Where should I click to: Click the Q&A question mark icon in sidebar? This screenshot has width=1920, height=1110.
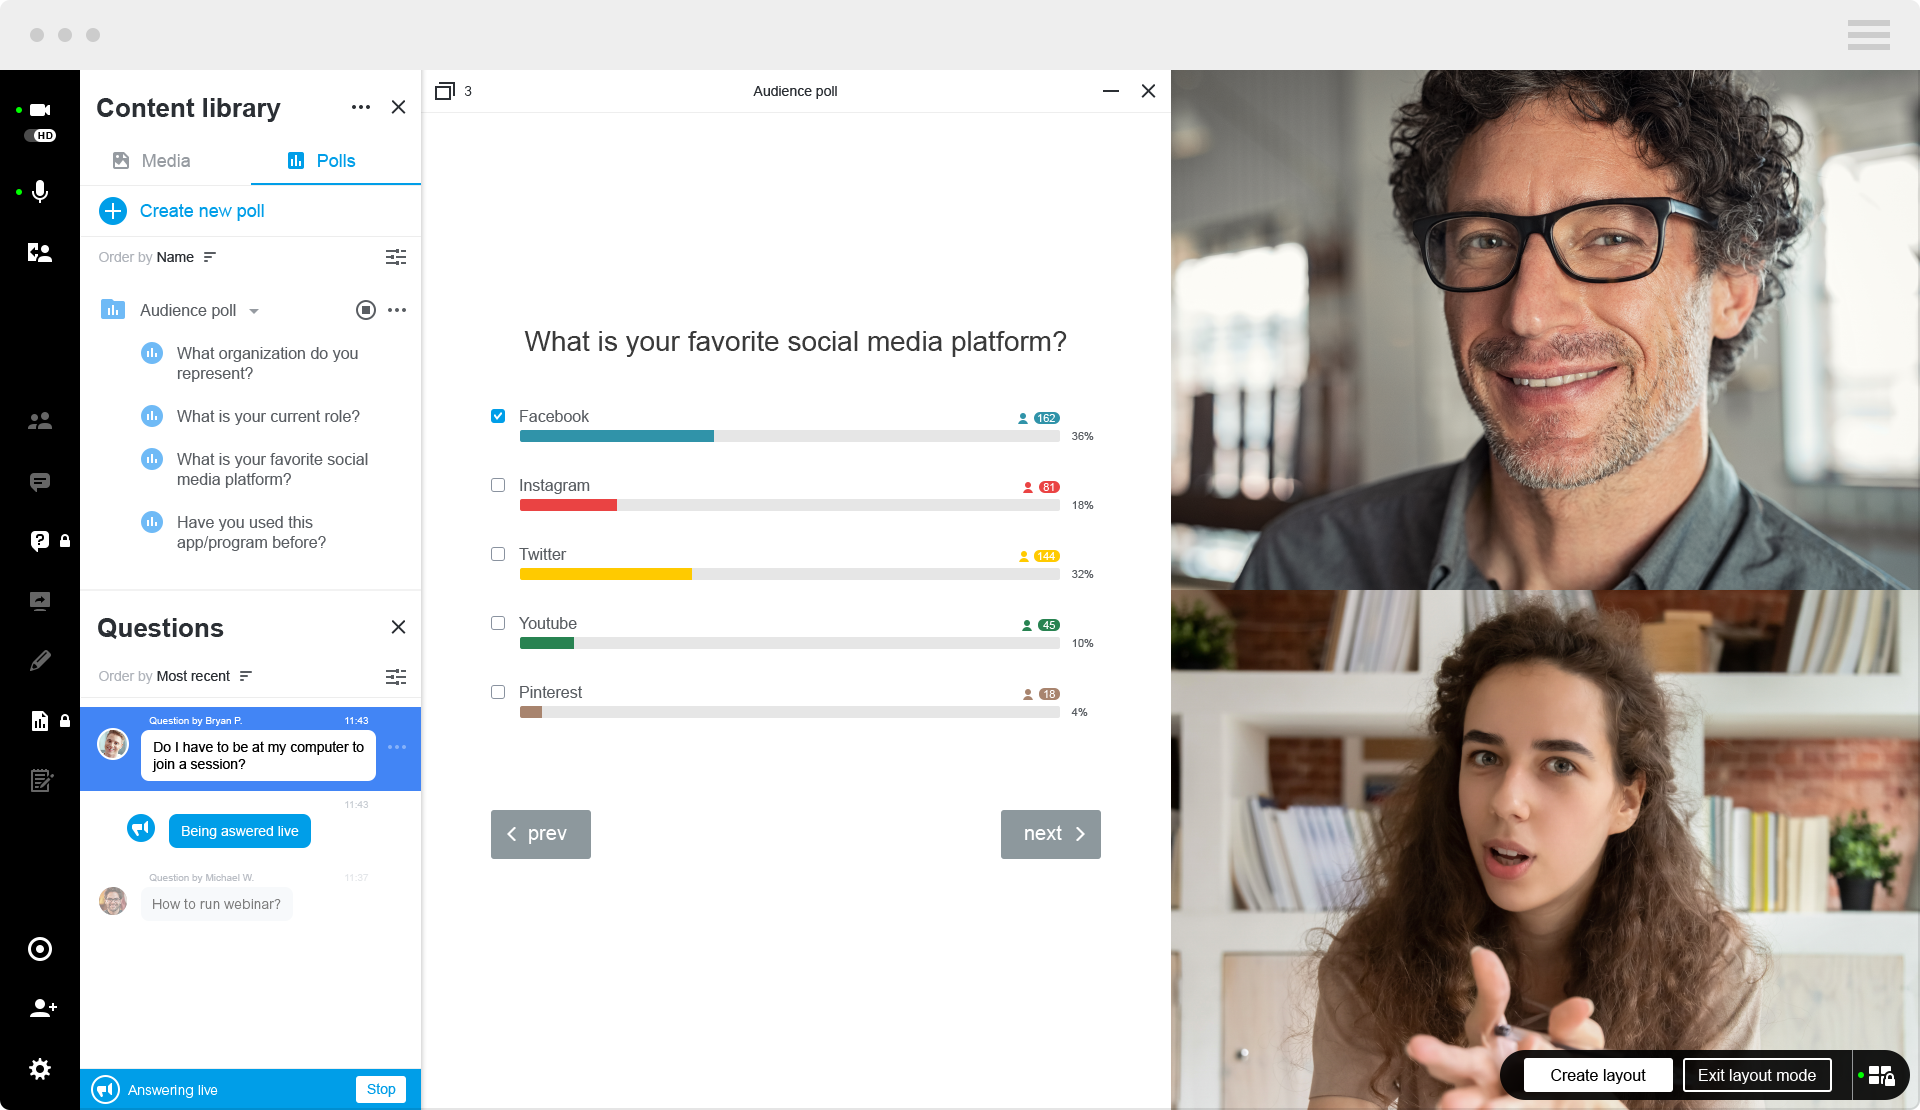tap(40, 540)
